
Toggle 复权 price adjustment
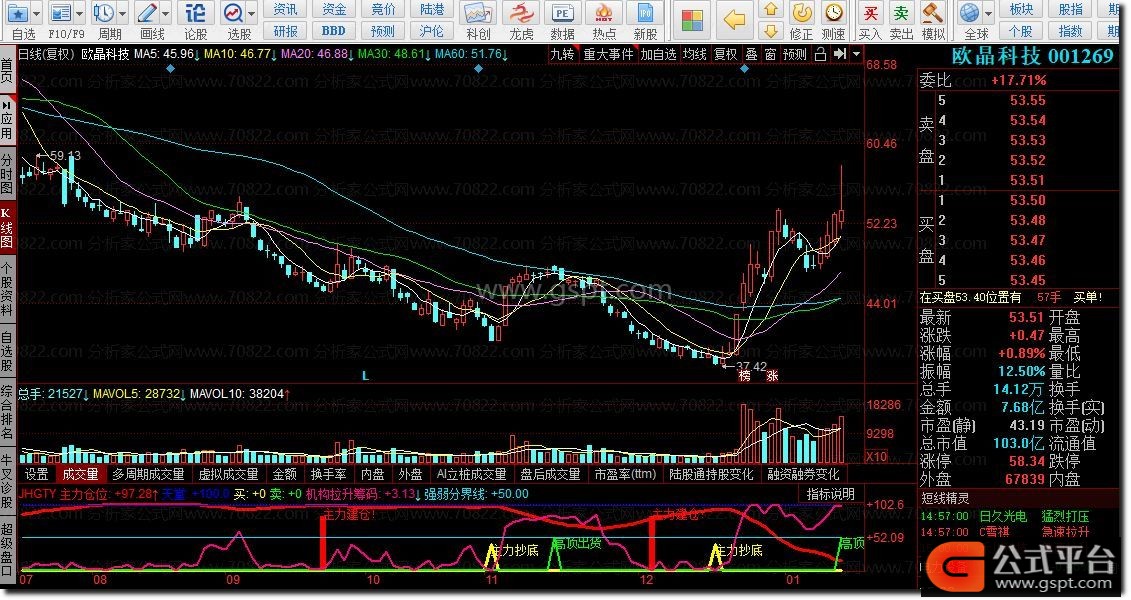coord(726,54)
